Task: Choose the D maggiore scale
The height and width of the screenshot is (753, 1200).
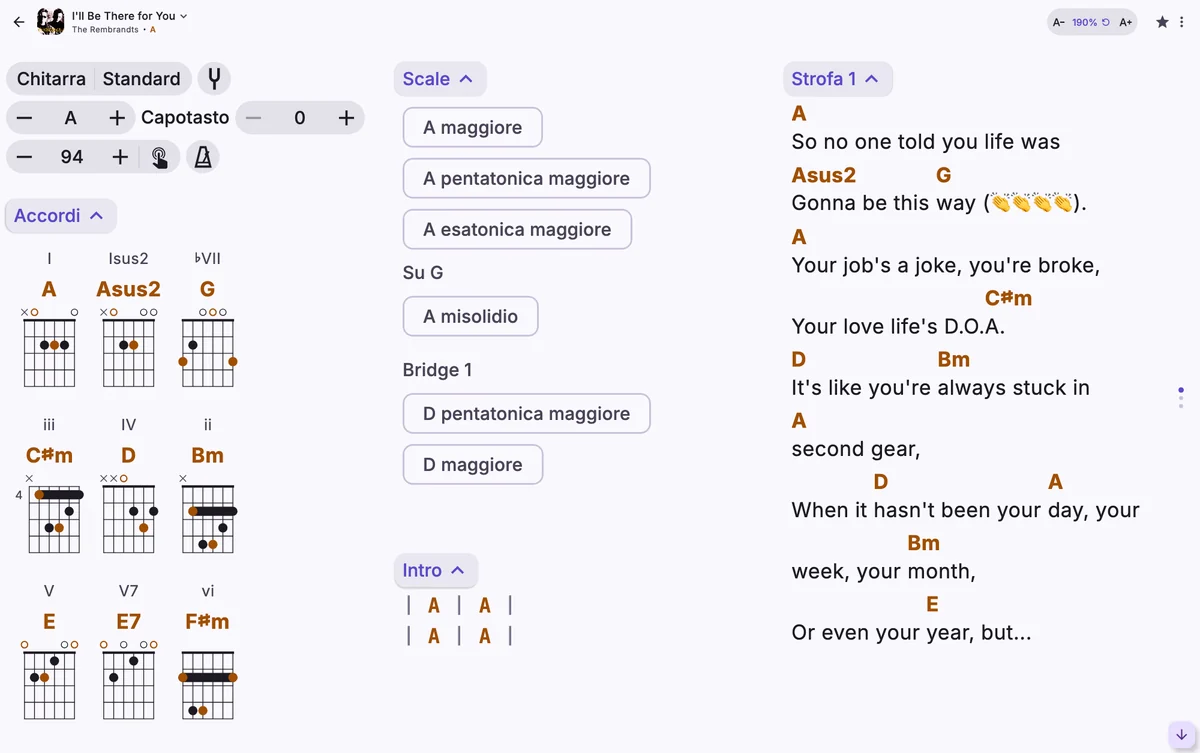Action: (x=473, y=464)
